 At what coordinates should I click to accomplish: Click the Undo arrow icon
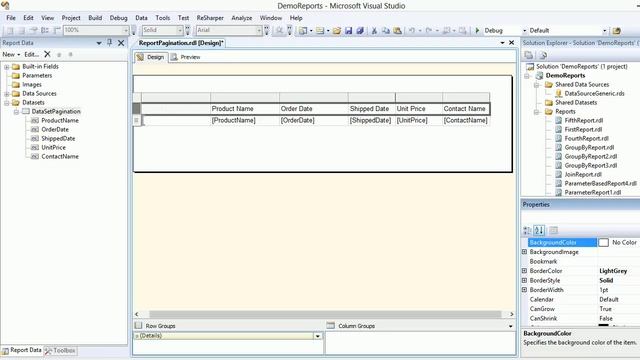[411, 31]
